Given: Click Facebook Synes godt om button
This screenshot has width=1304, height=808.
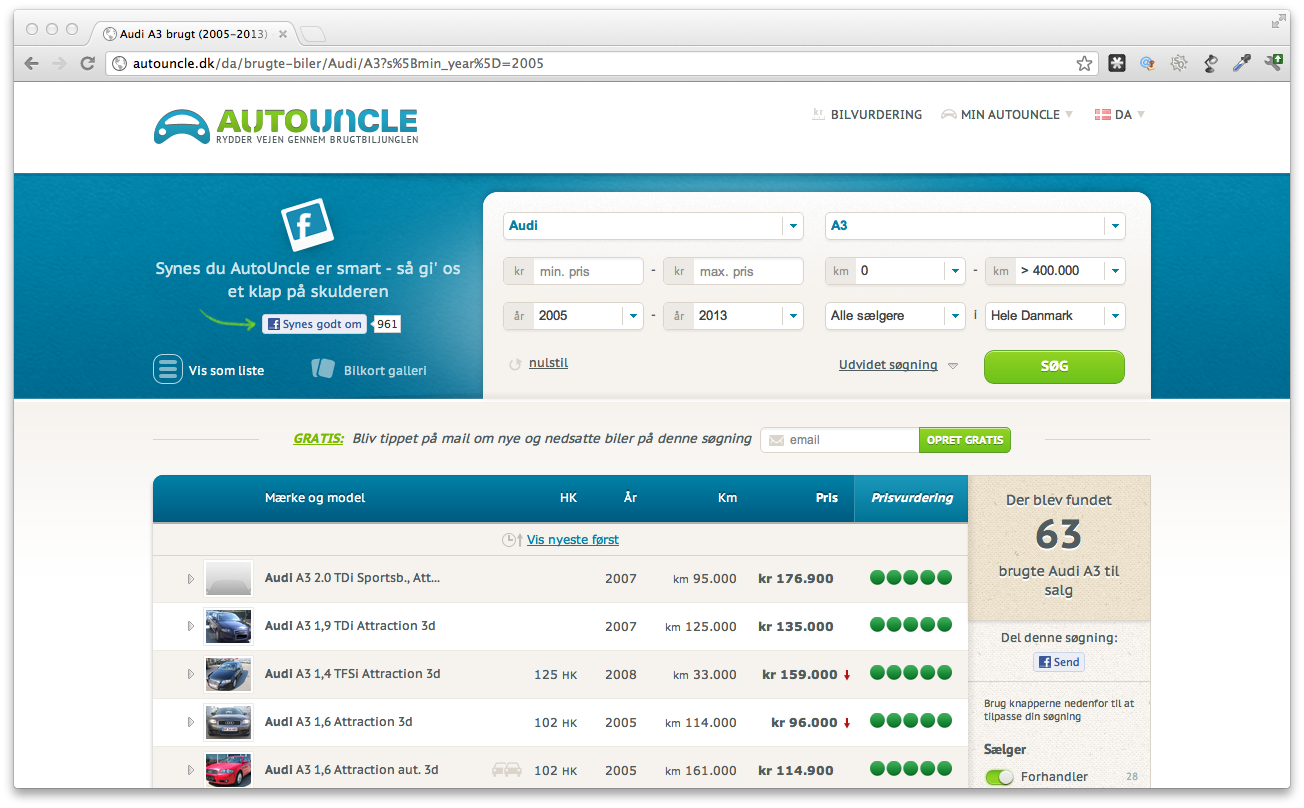Looking at the screenshot, I should [x=315, y=324].
